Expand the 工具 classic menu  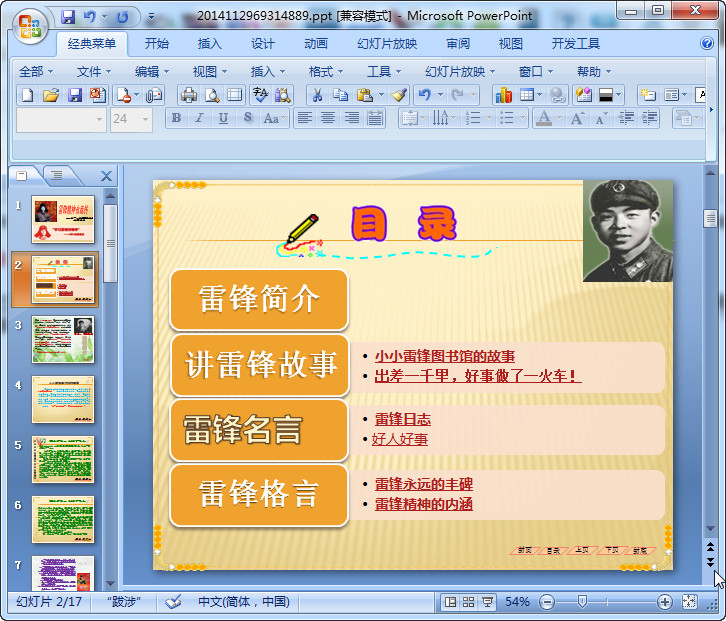(x=384, y=72)
